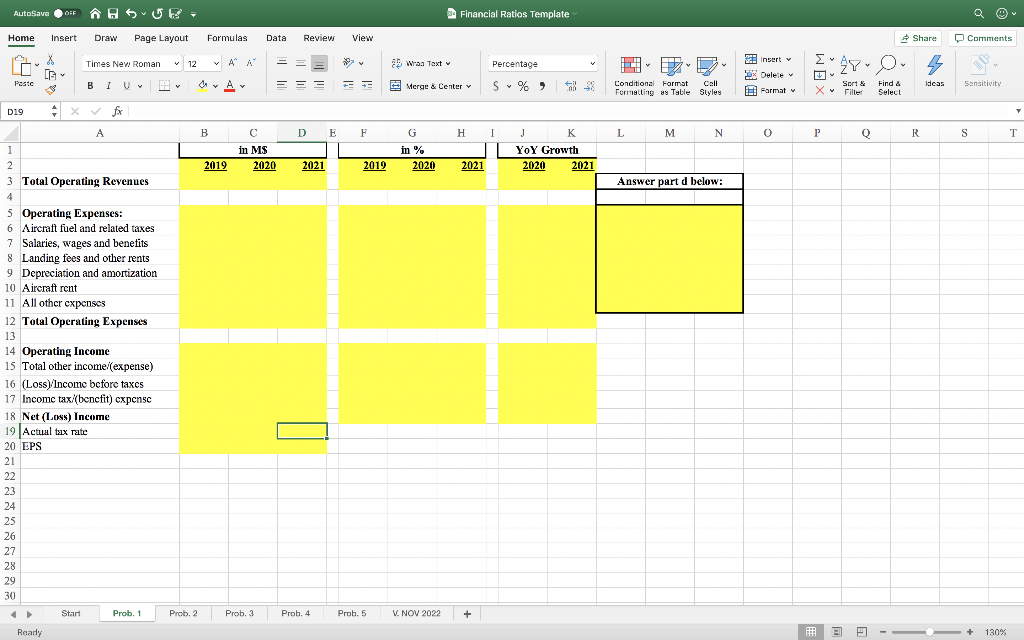
Task: Toggle the AutoSave switch
Action: coord(67,13)
